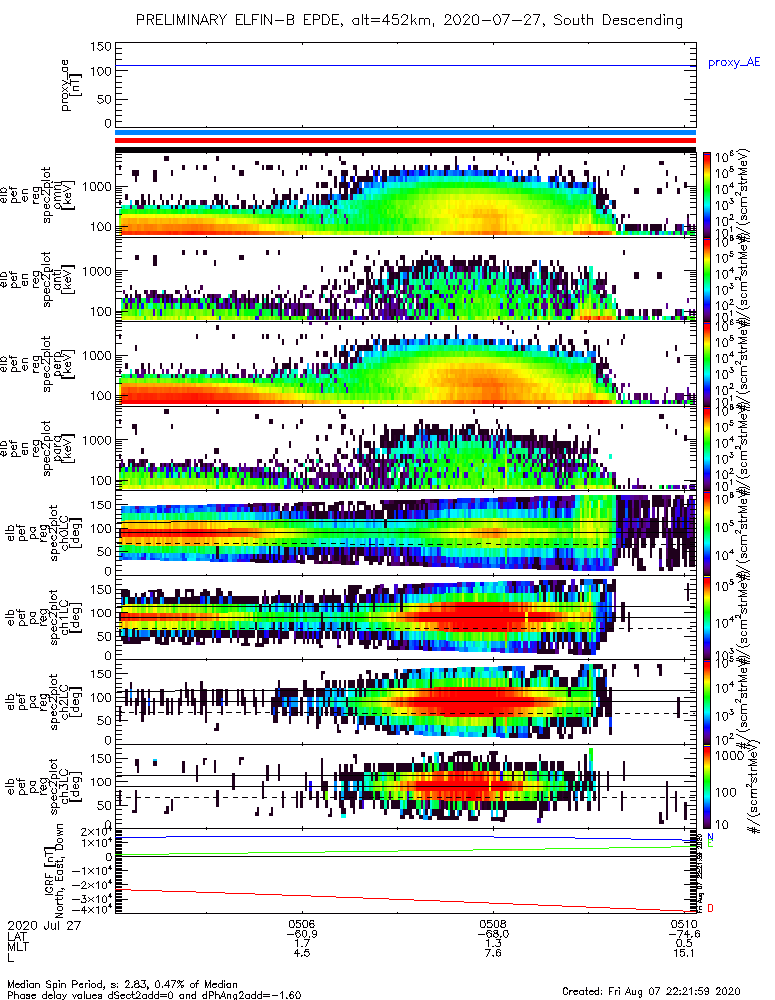Click the Phase delay values text line
The height and width of the screenshot is (1000, 775).
tap(154, 995)
